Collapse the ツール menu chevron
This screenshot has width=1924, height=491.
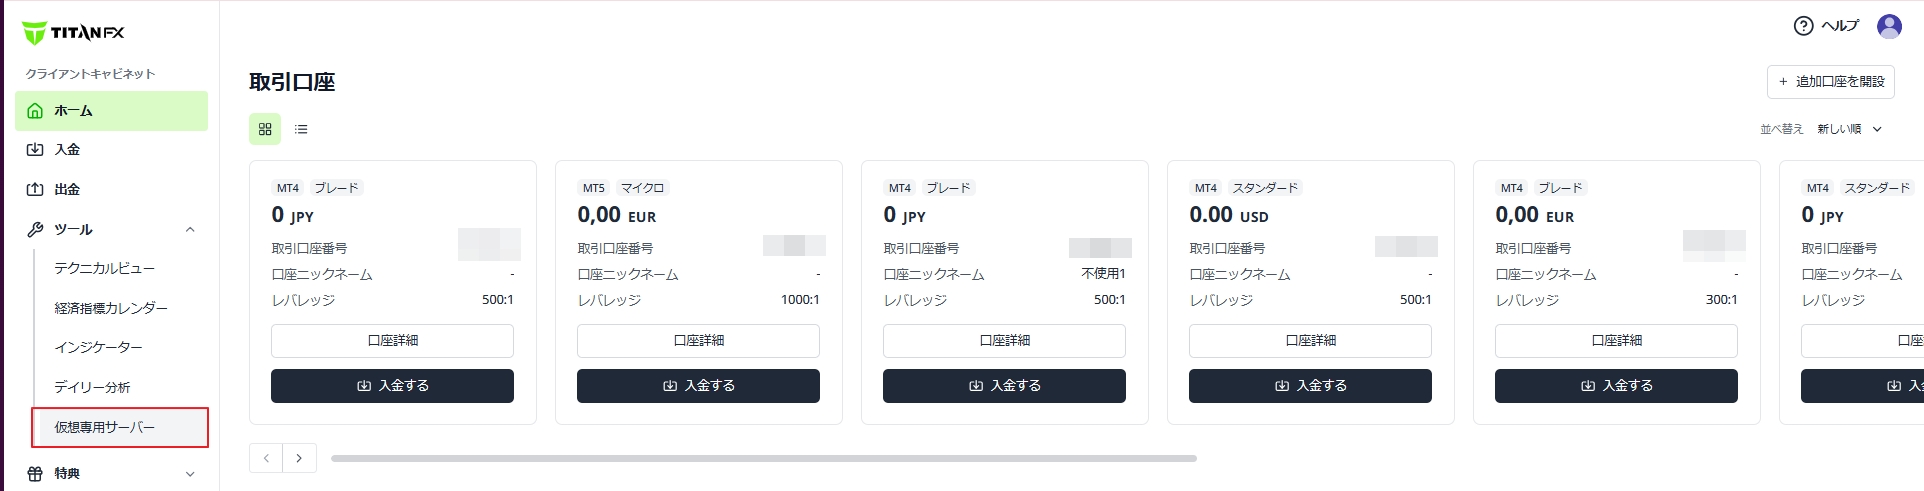tap(190, 229)
